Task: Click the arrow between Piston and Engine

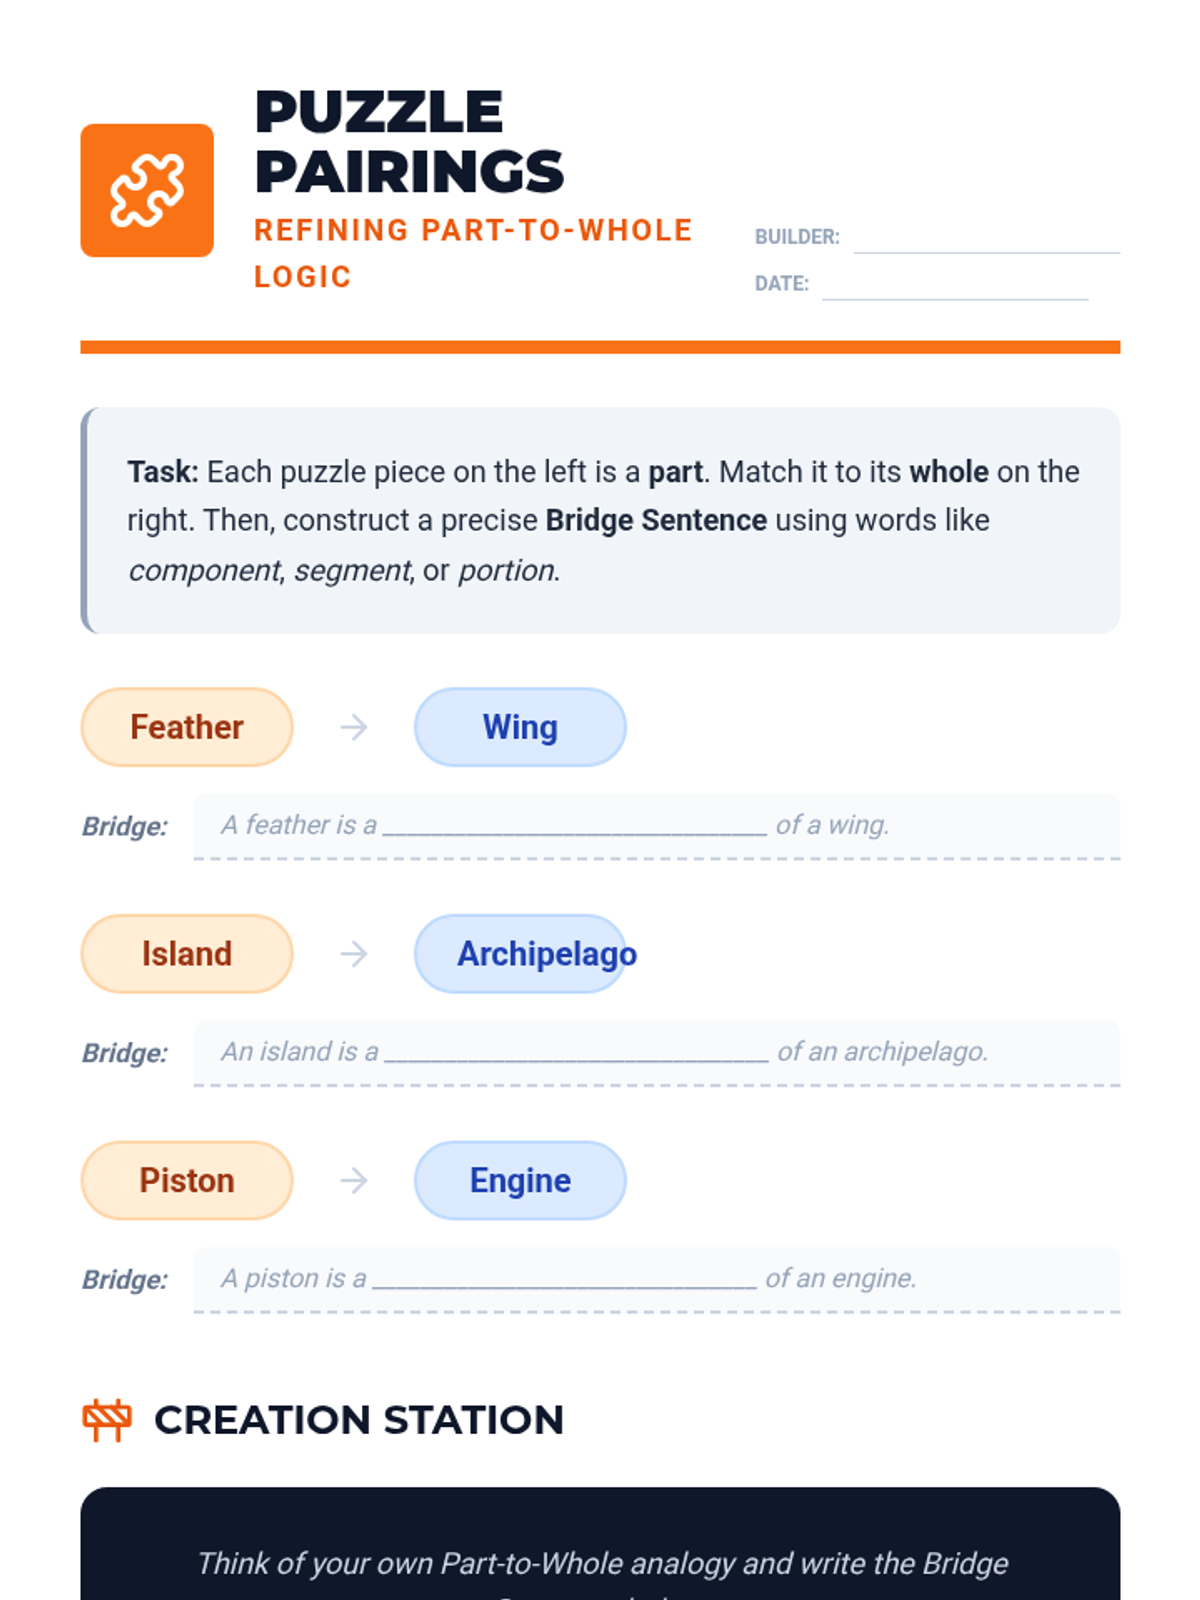Action: coord(354,1181)
